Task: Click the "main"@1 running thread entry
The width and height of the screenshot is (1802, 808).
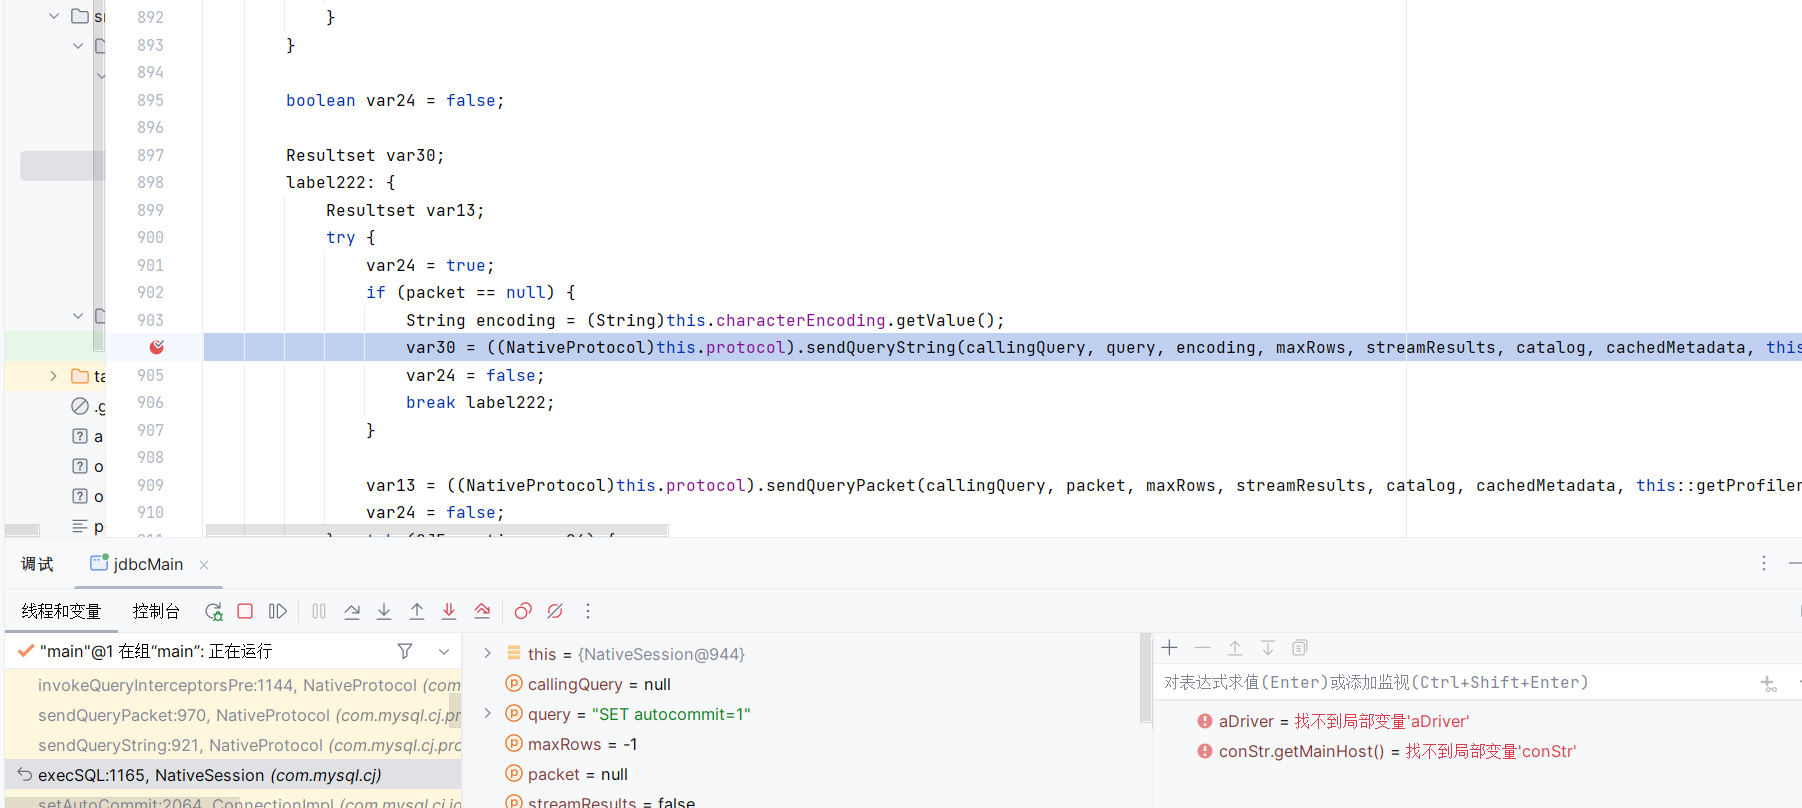Action: pos(155,651)
